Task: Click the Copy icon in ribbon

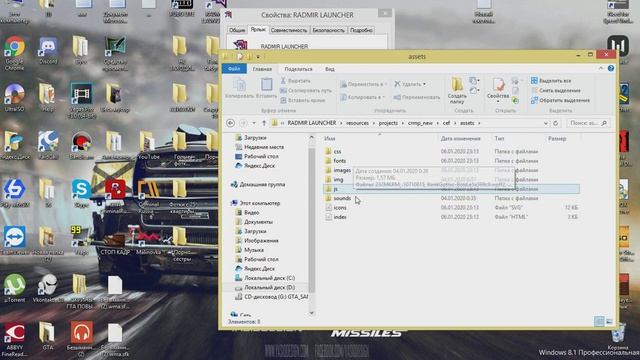Action: (240, 89)
